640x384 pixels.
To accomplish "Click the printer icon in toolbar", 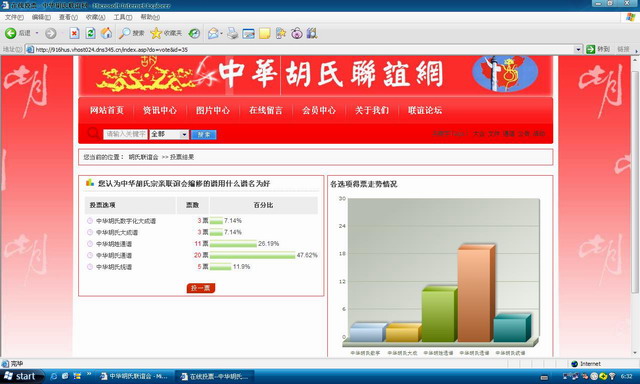I will (232, 33).
